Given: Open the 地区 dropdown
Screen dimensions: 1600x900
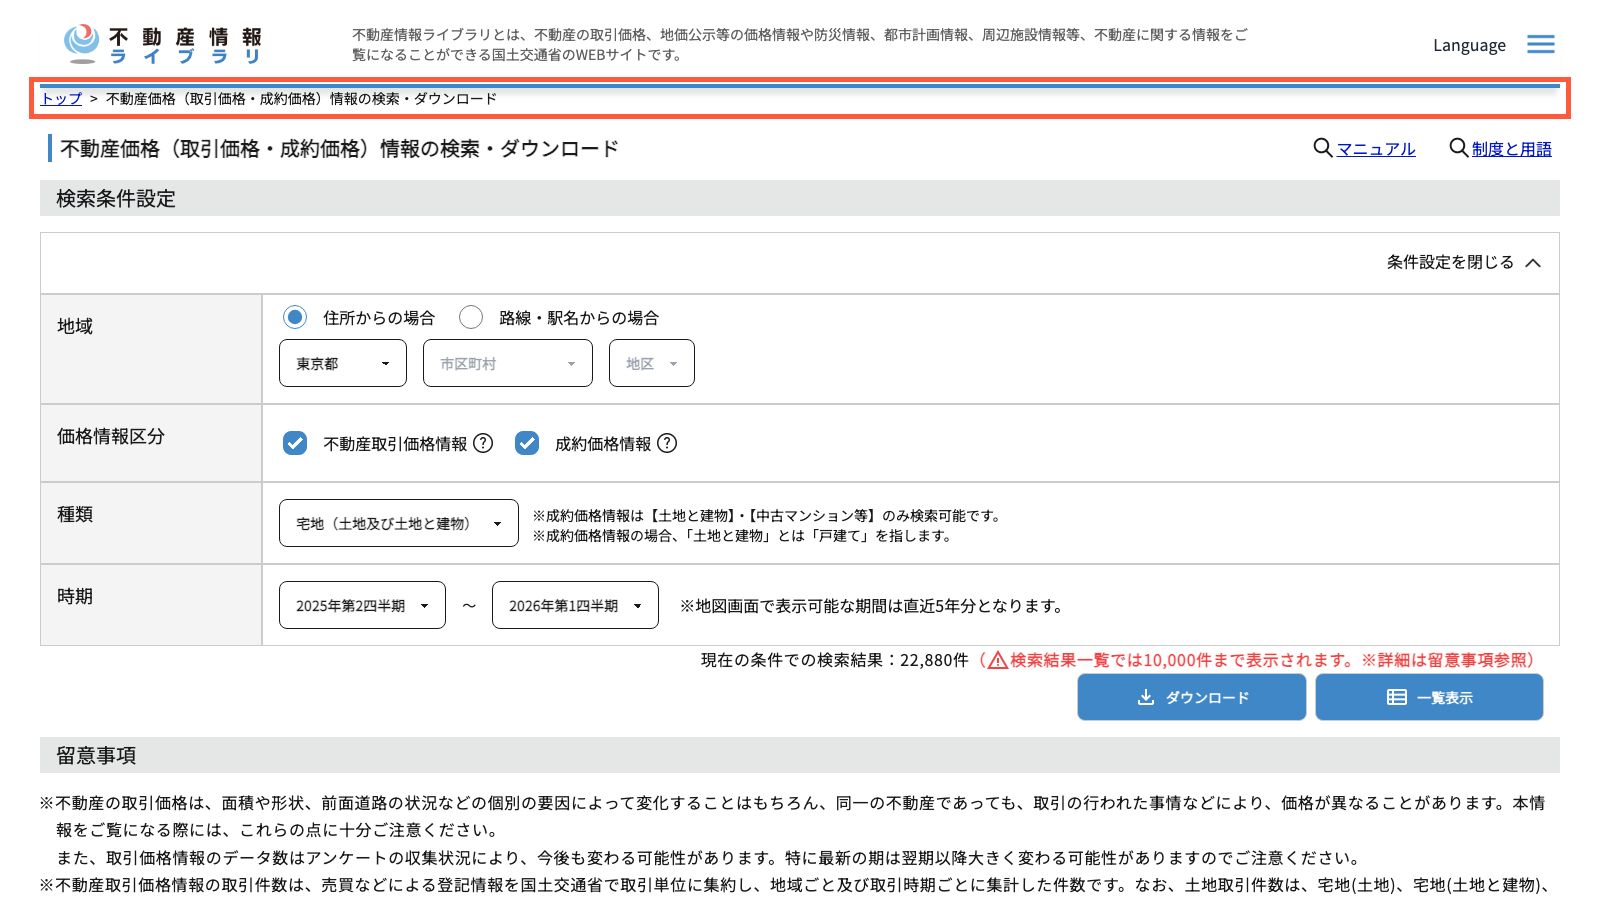Looking at the screenshot, I should [x=652, y=363].
